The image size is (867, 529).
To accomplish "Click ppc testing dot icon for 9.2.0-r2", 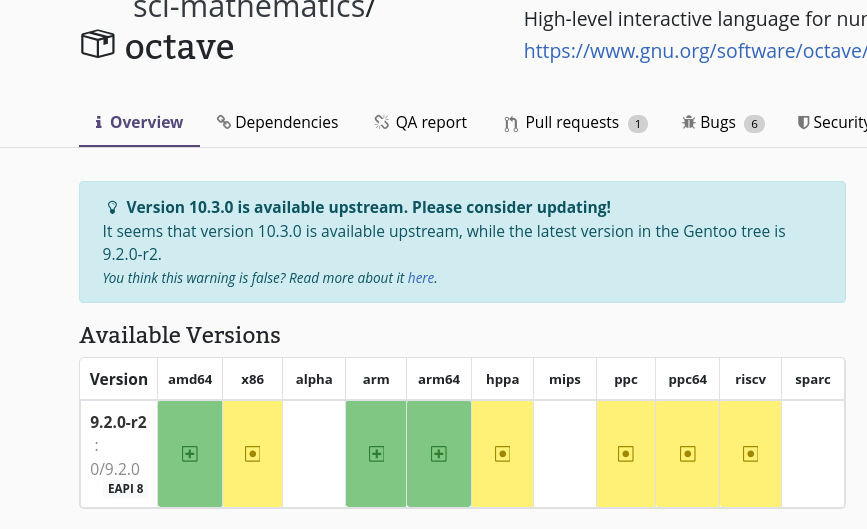I will (625, 454).
